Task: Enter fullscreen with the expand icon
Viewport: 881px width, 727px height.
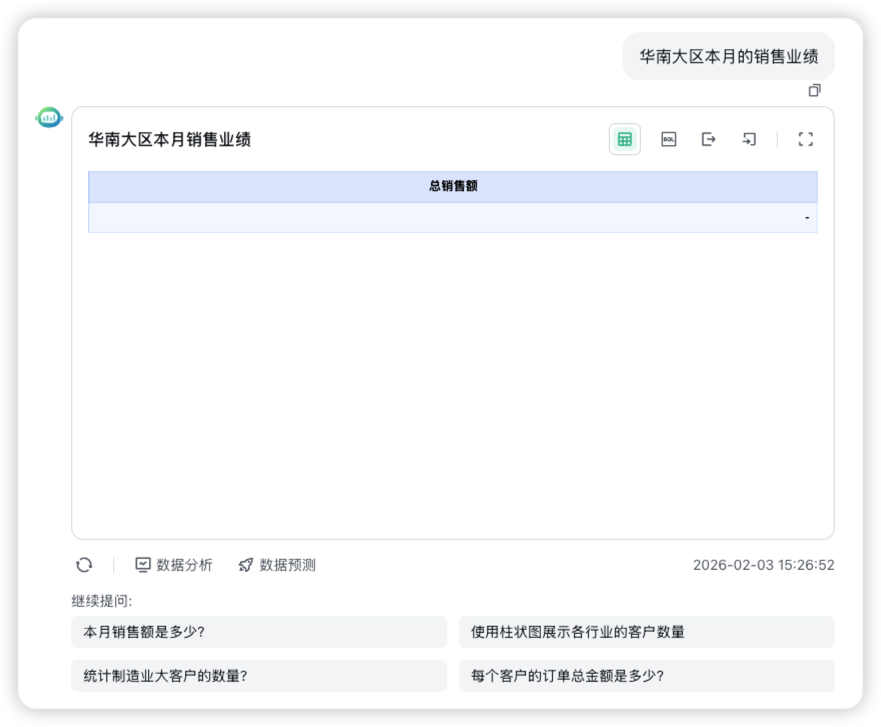Action: [x=806, y=139]
